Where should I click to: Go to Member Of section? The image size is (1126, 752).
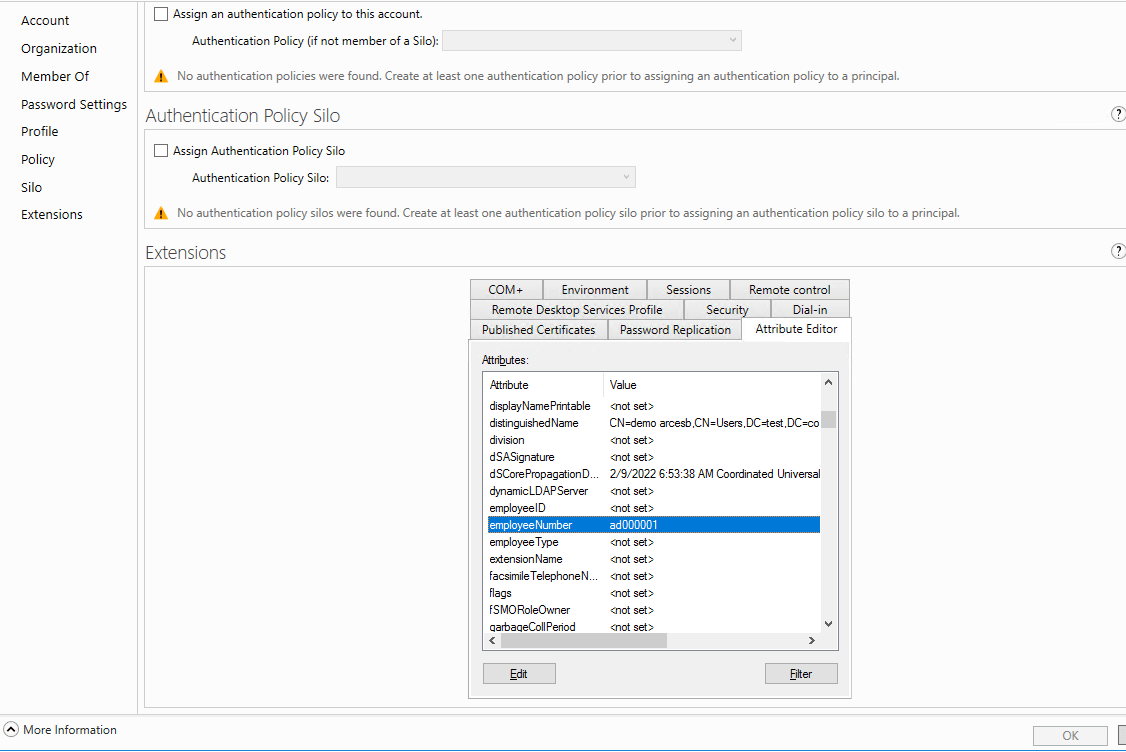point(55,76)
